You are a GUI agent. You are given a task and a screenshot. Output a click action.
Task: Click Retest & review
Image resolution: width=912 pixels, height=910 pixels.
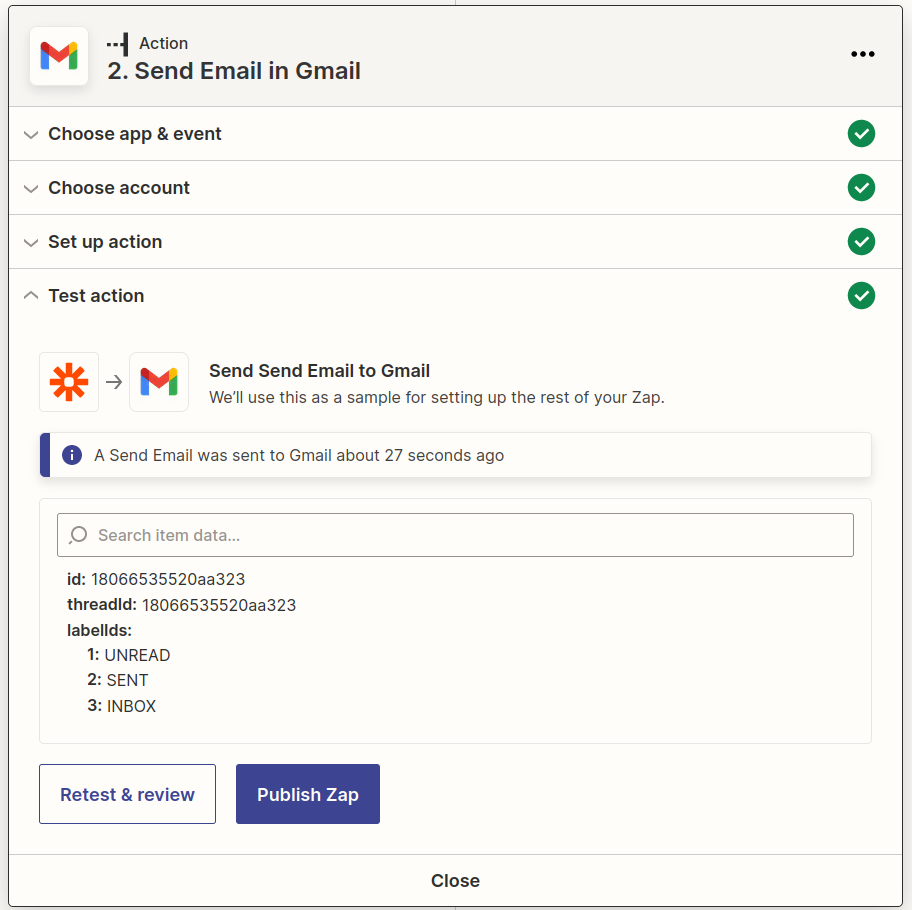pos(127,794)
